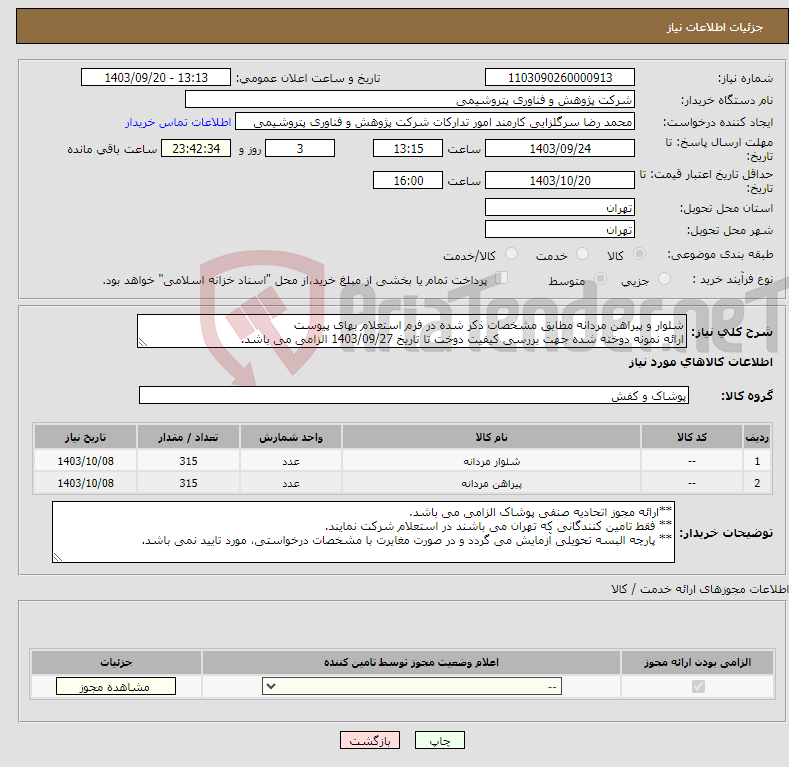Click the need number field 1103090260000913
This screenshot has height=767, width=789.
(560, 78)
